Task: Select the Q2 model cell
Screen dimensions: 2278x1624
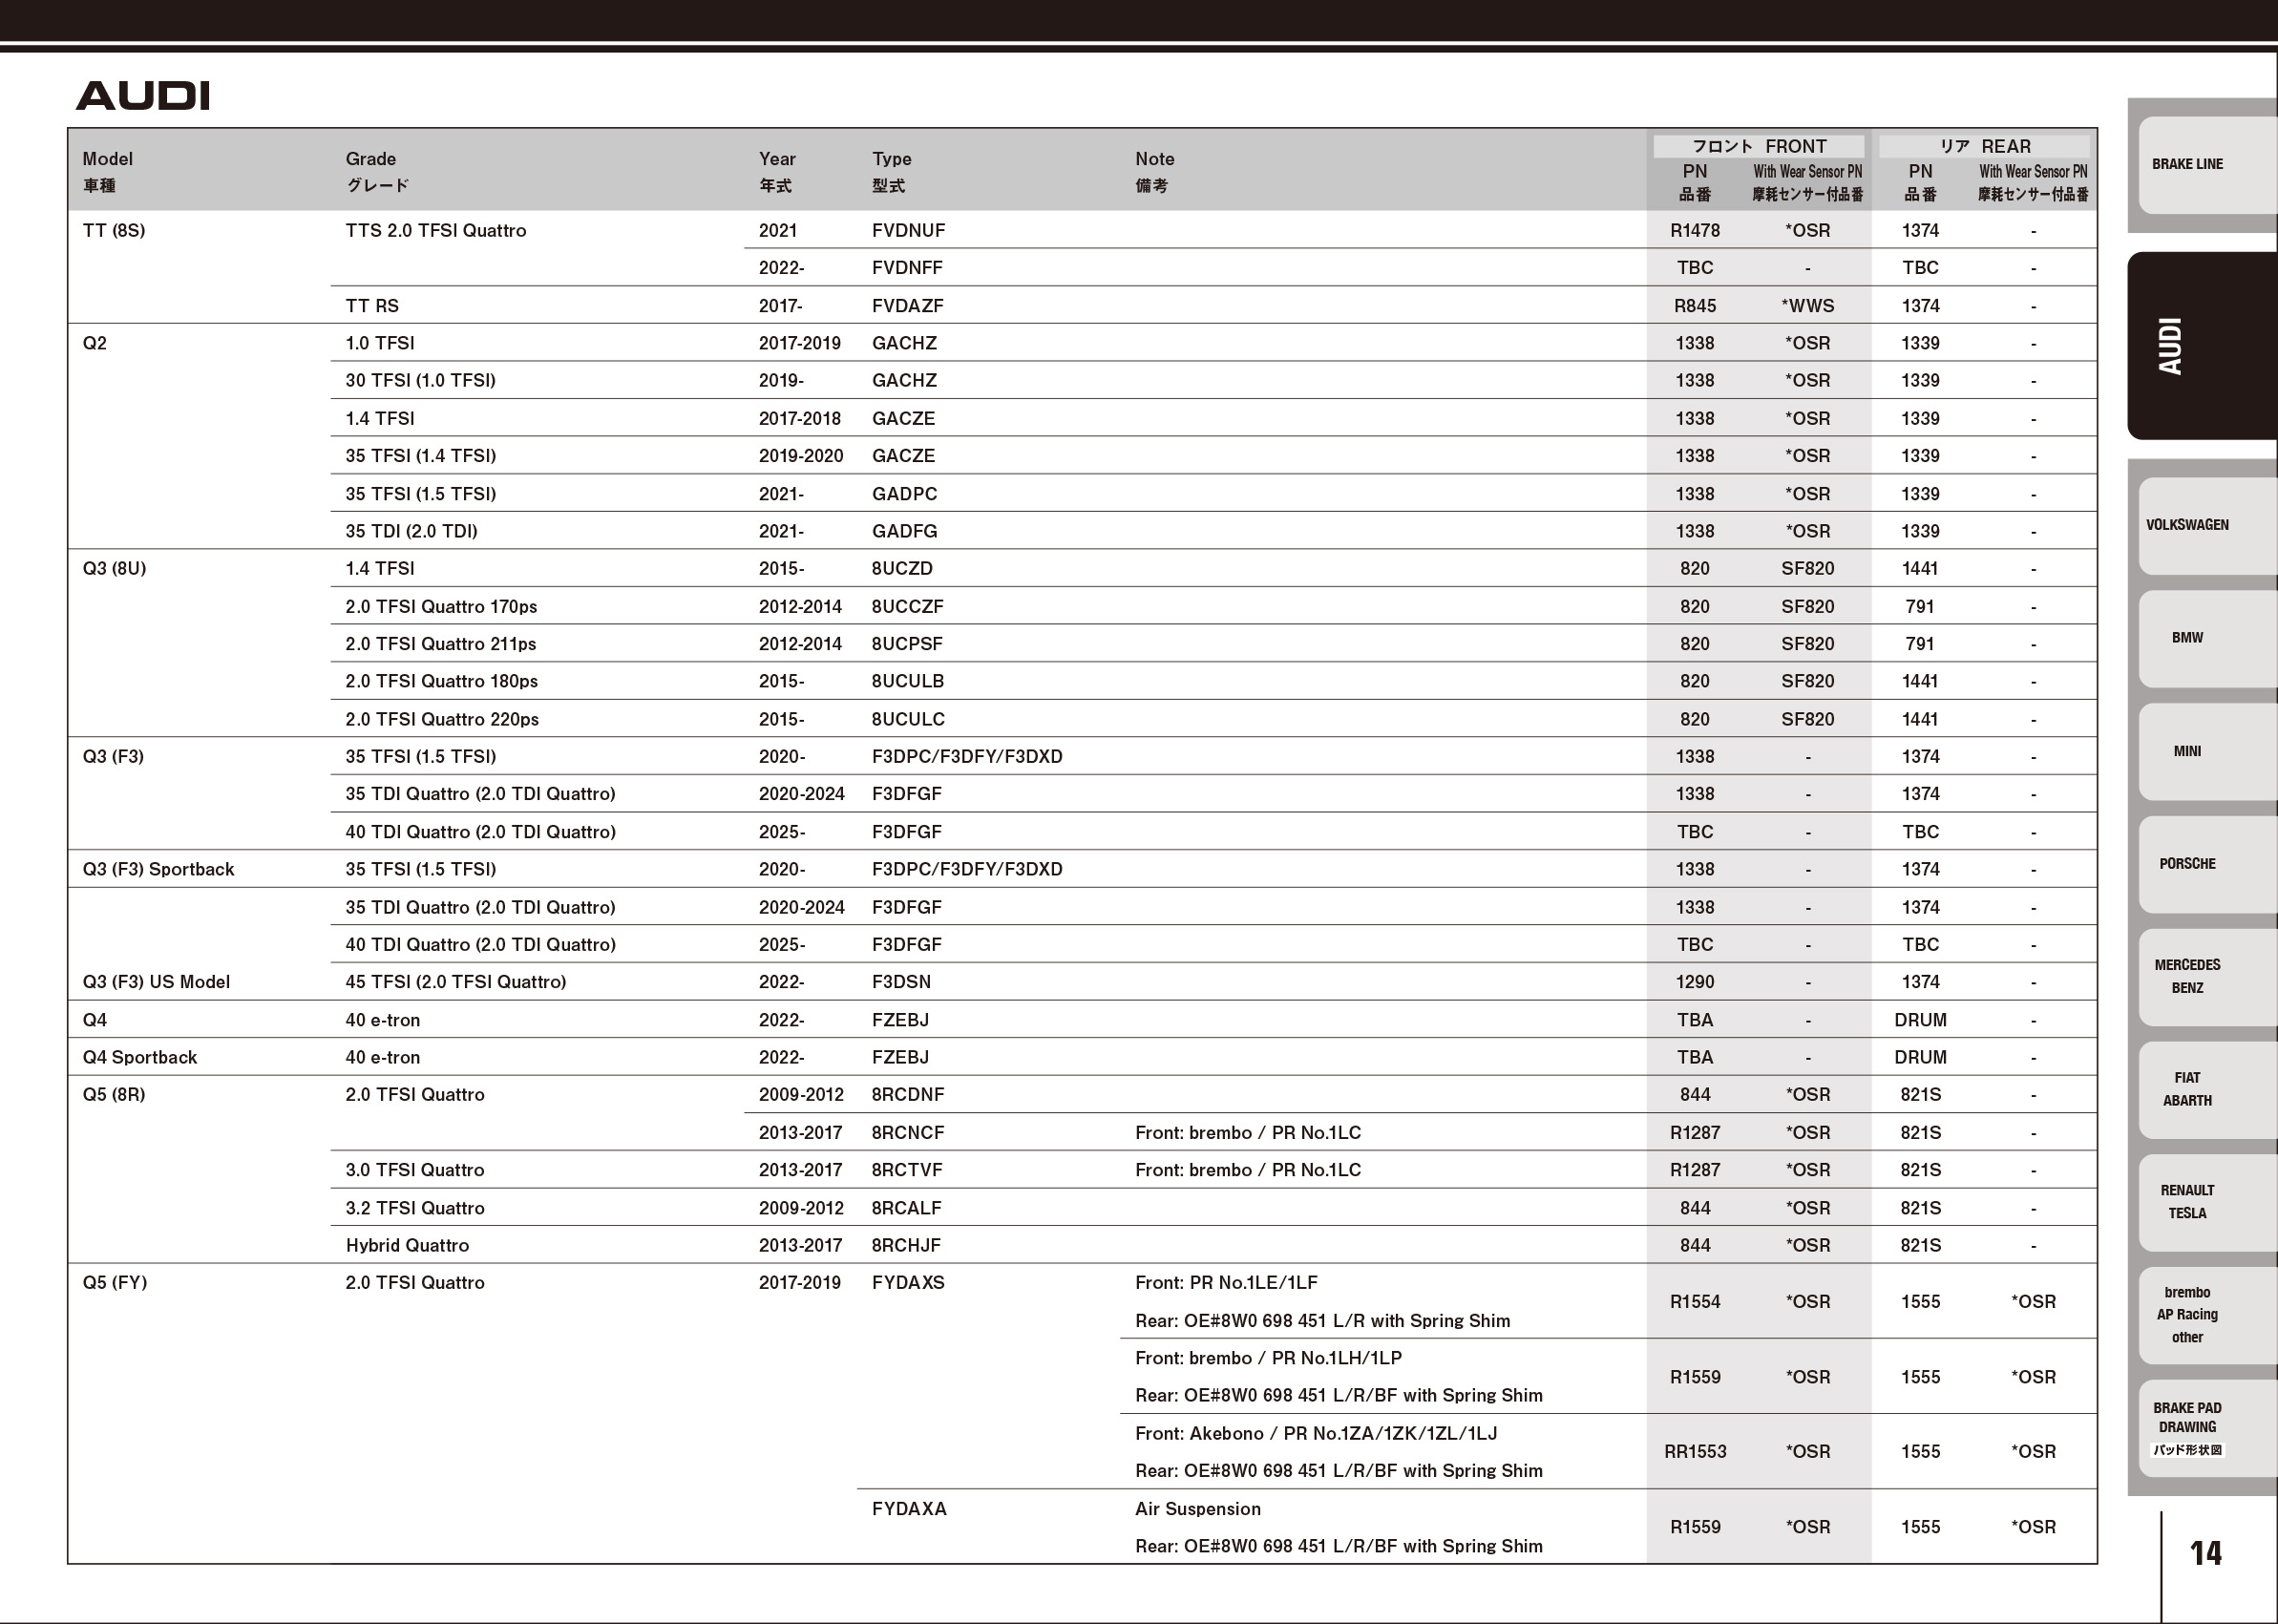Action: [x=94, y=343]
